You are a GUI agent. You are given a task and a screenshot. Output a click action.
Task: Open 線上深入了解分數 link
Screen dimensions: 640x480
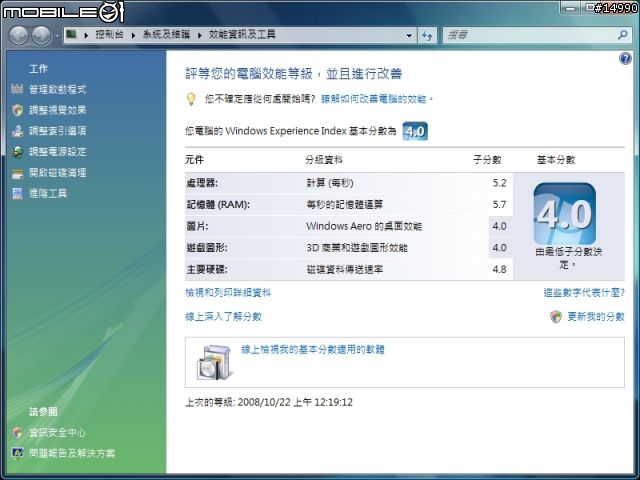(x=223, y=317)
